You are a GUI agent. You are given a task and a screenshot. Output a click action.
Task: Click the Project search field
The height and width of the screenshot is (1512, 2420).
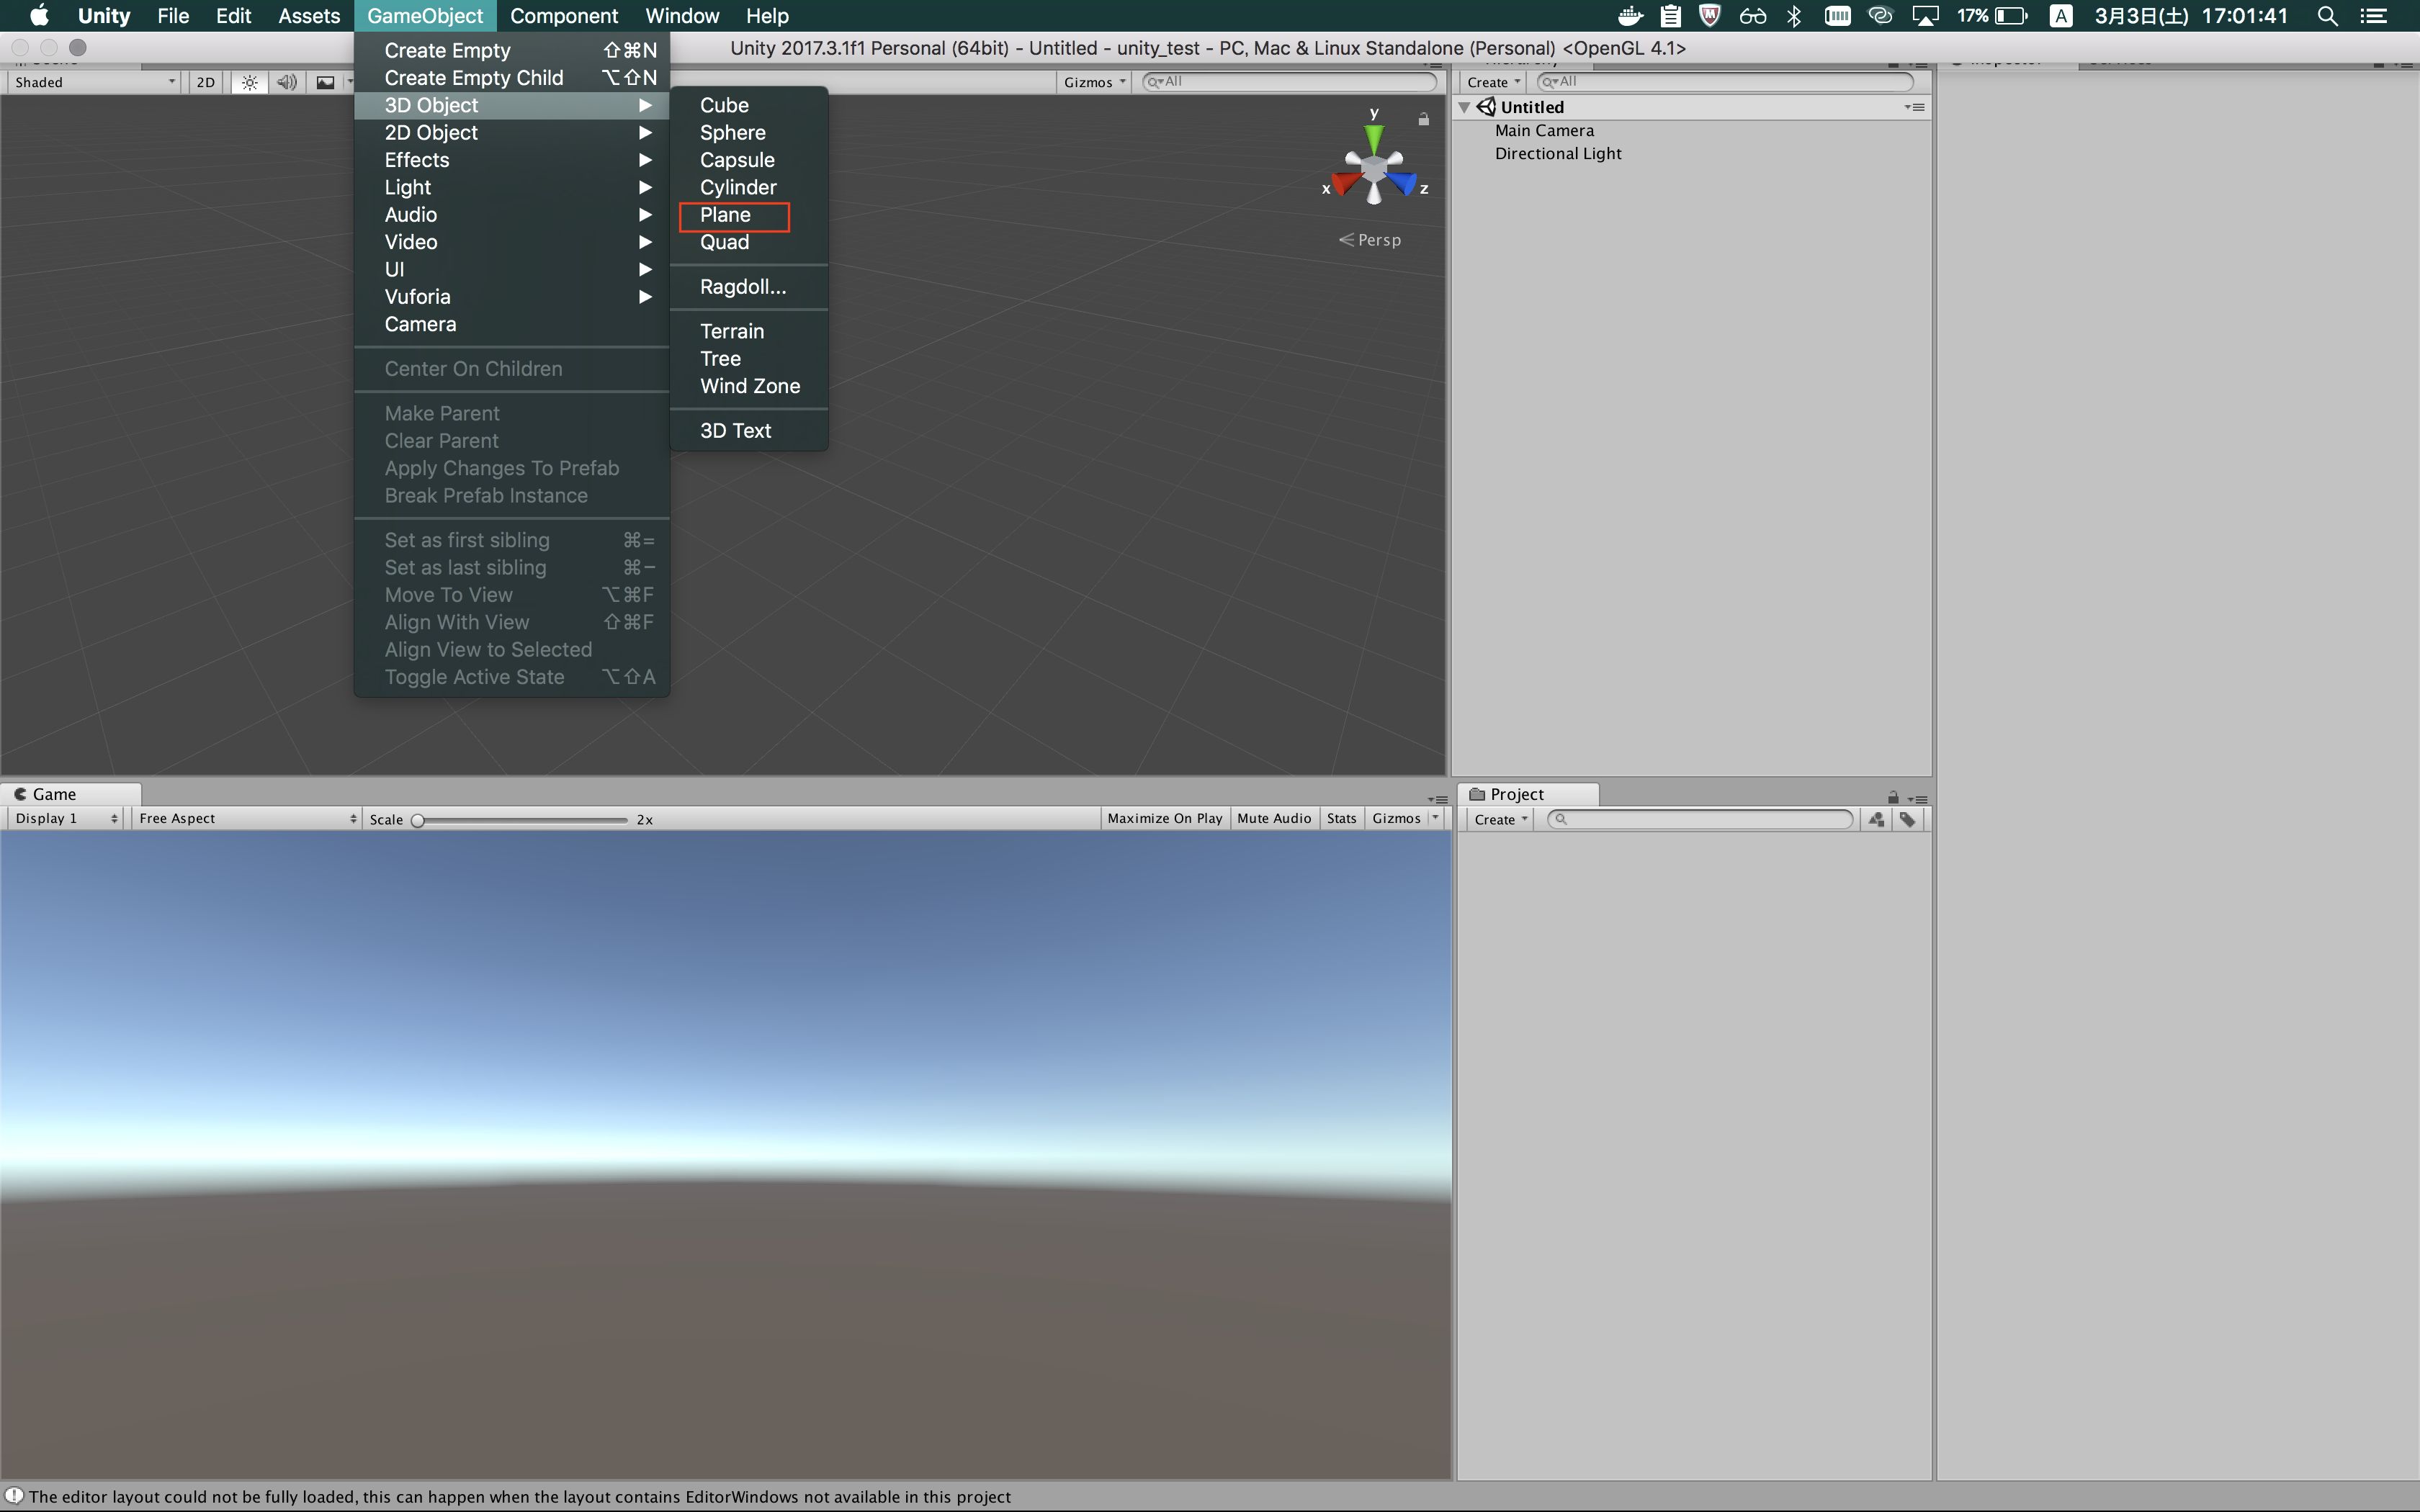pyautogui.click(x=1700, y=819)
